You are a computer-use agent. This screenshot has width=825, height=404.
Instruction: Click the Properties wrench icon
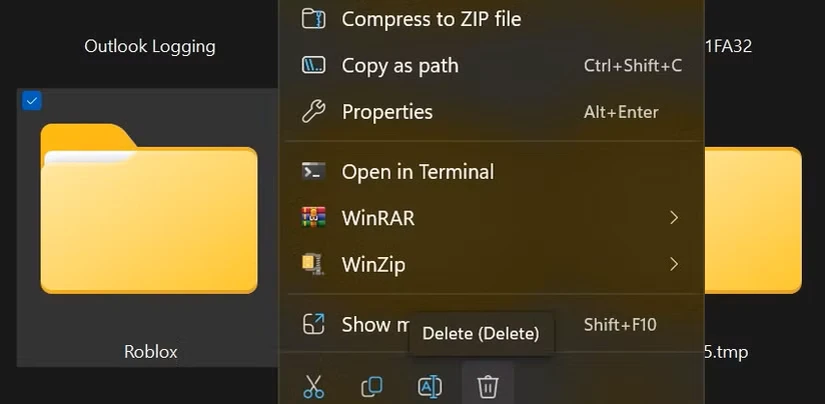tap(314, 112)
